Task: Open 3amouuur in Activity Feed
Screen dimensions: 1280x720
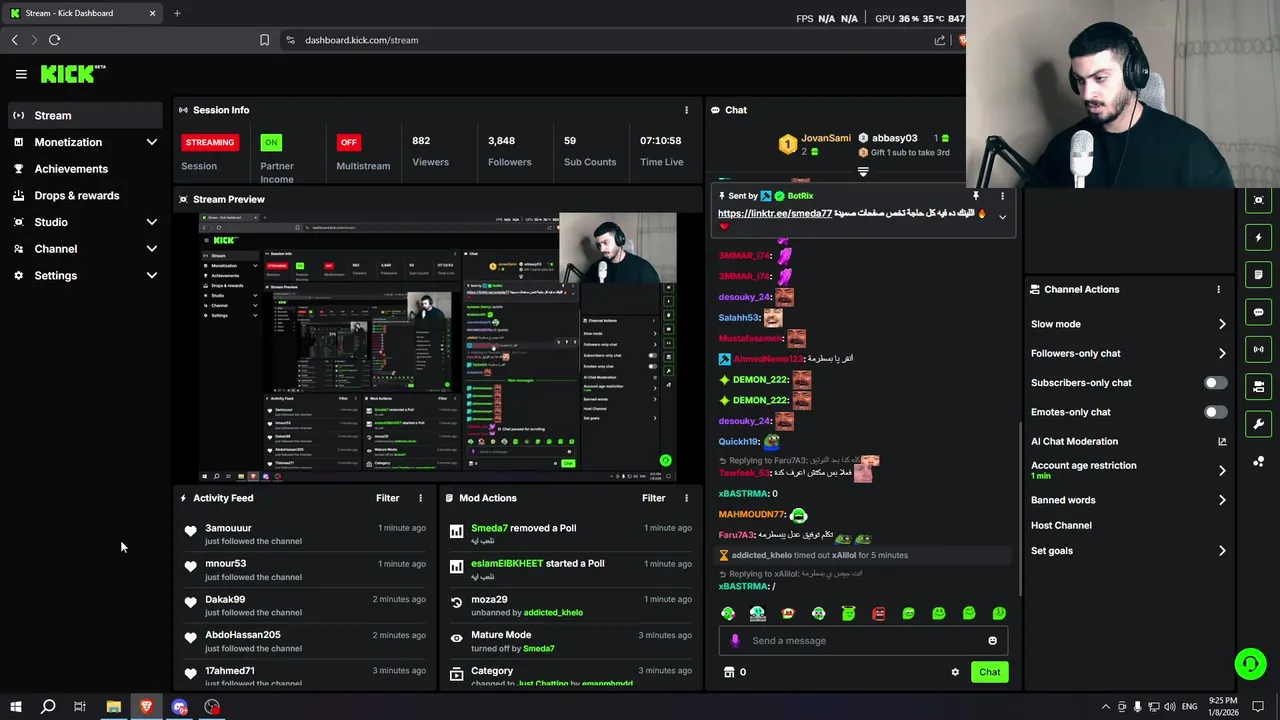Action: (x=228, y=528)
